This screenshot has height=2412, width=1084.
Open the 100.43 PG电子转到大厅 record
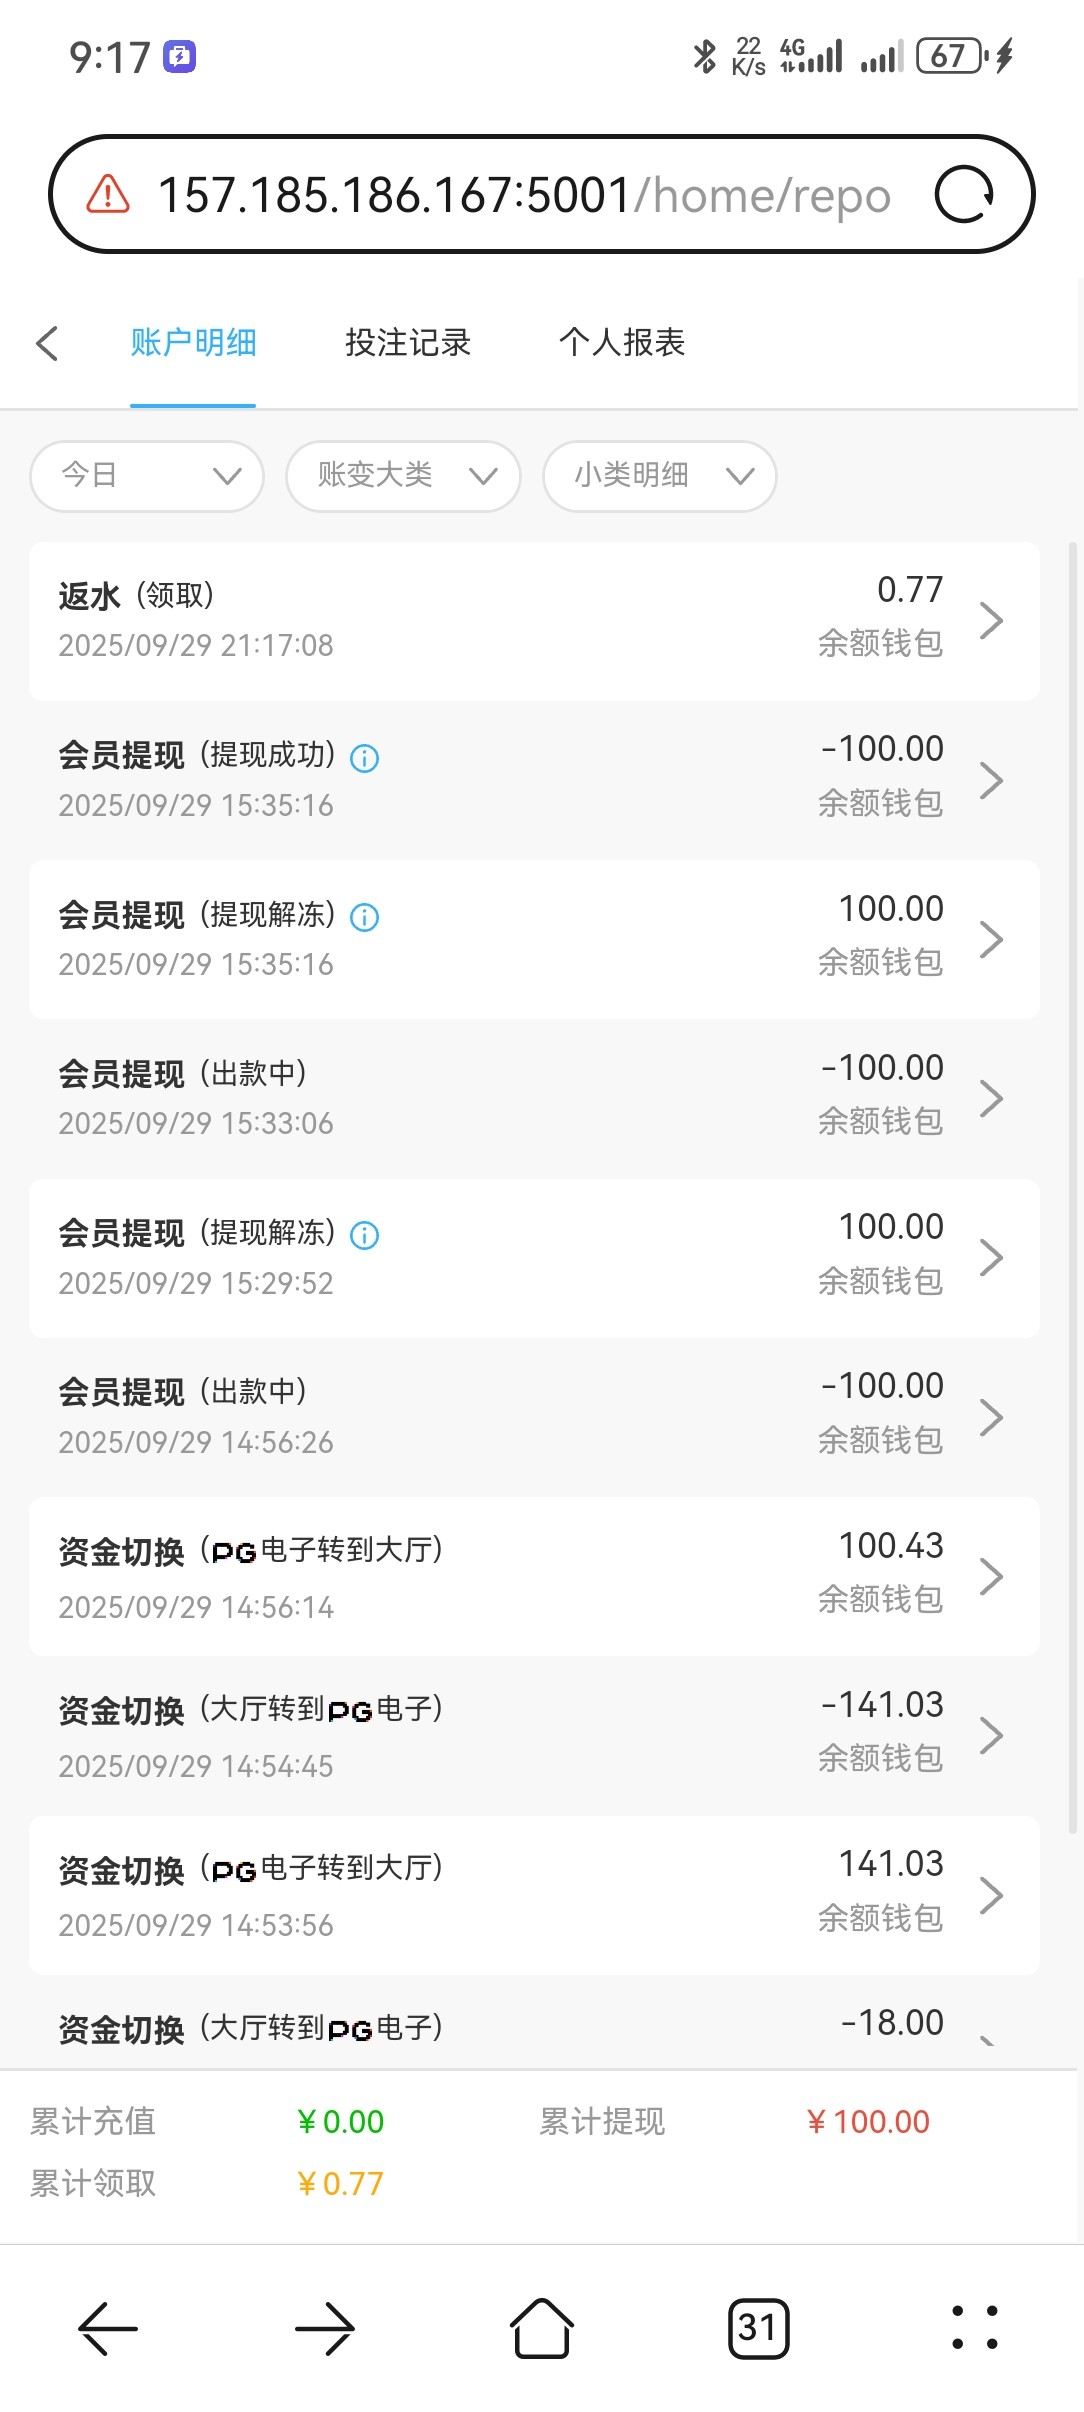[x=534, y=1576]
